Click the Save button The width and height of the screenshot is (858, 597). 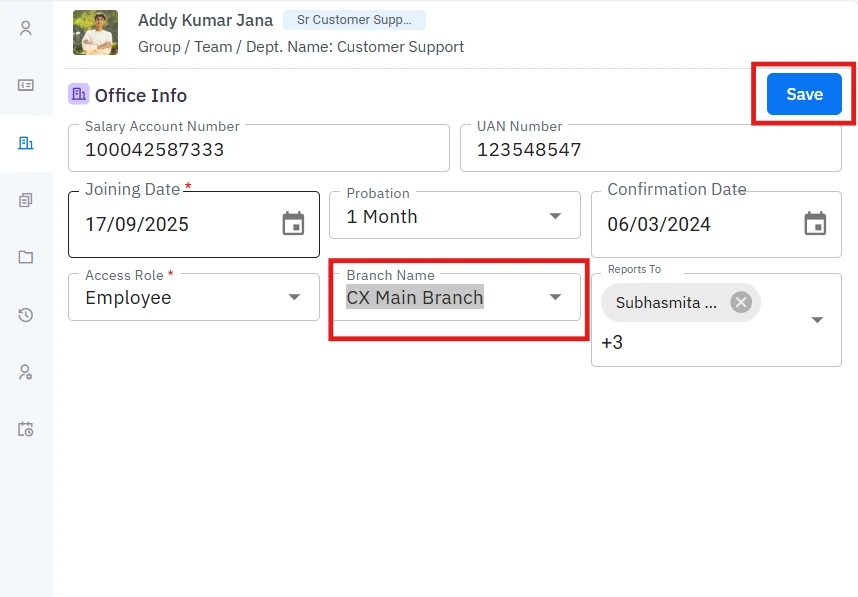(804, 94)
